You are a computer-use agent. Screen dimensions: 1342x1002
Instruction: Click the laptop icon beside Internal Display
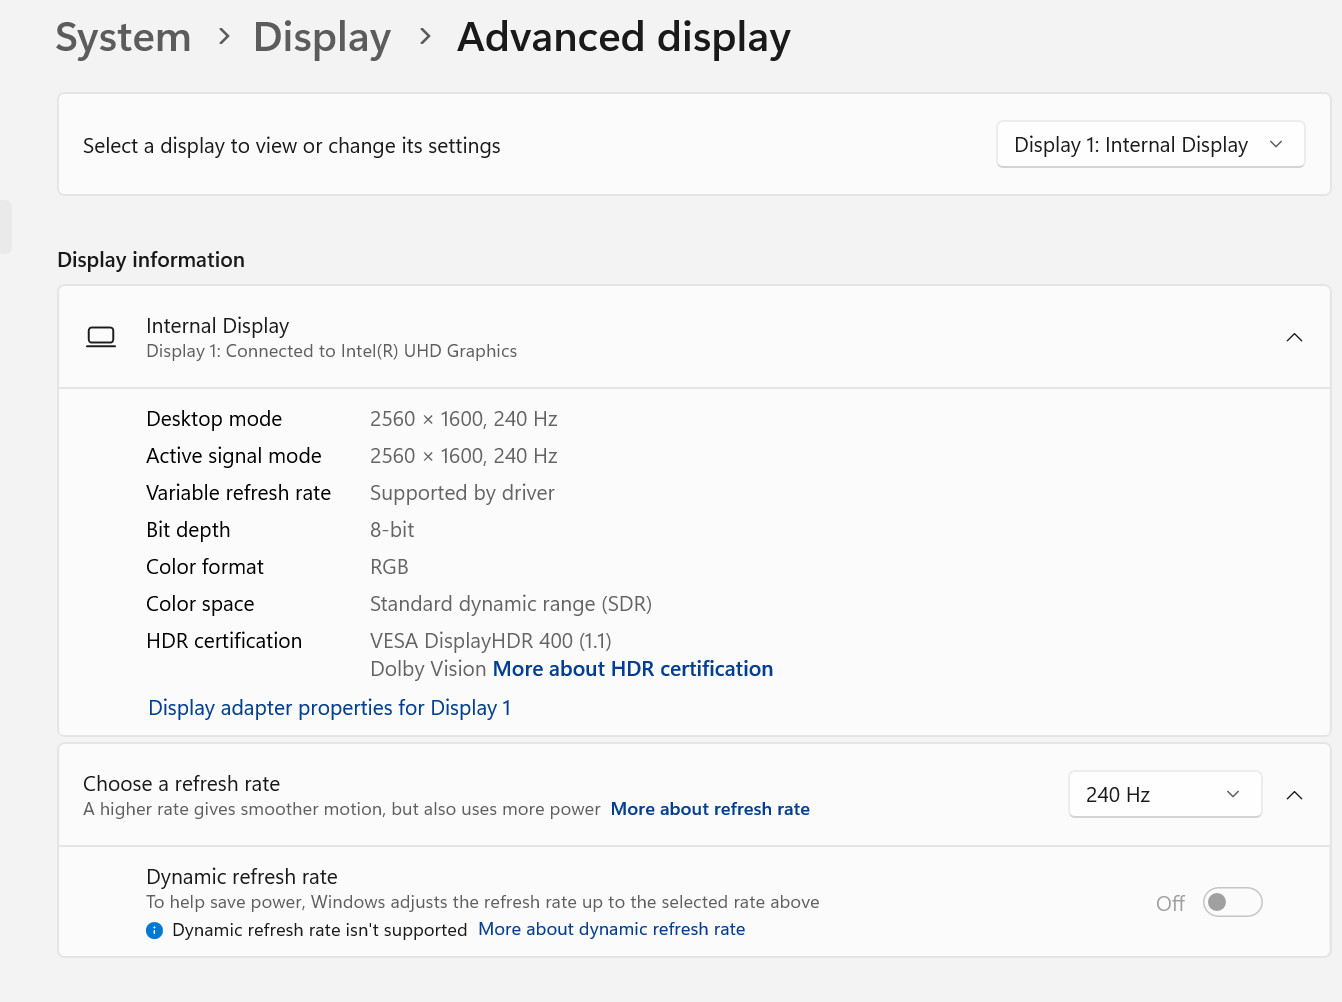click(x=101, y=337)
